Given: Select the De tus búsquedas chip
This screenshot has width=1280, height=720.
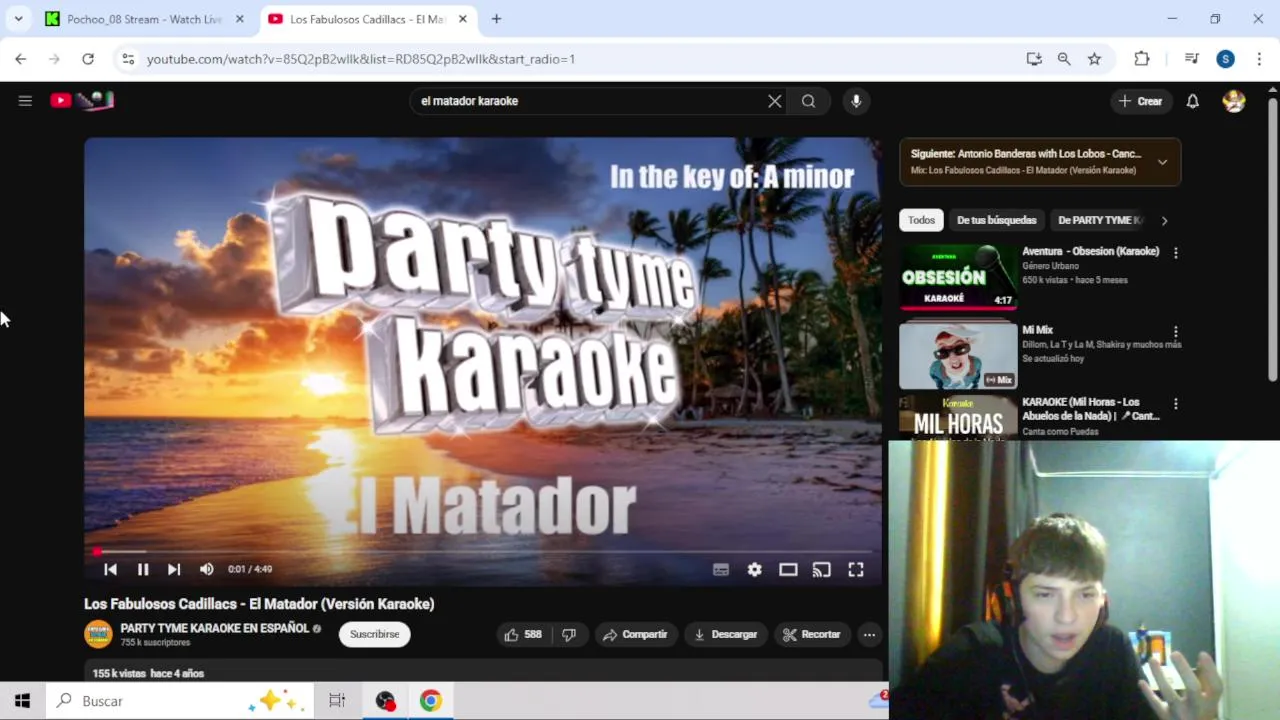Looking at the screenshot, I should (996, 220).
